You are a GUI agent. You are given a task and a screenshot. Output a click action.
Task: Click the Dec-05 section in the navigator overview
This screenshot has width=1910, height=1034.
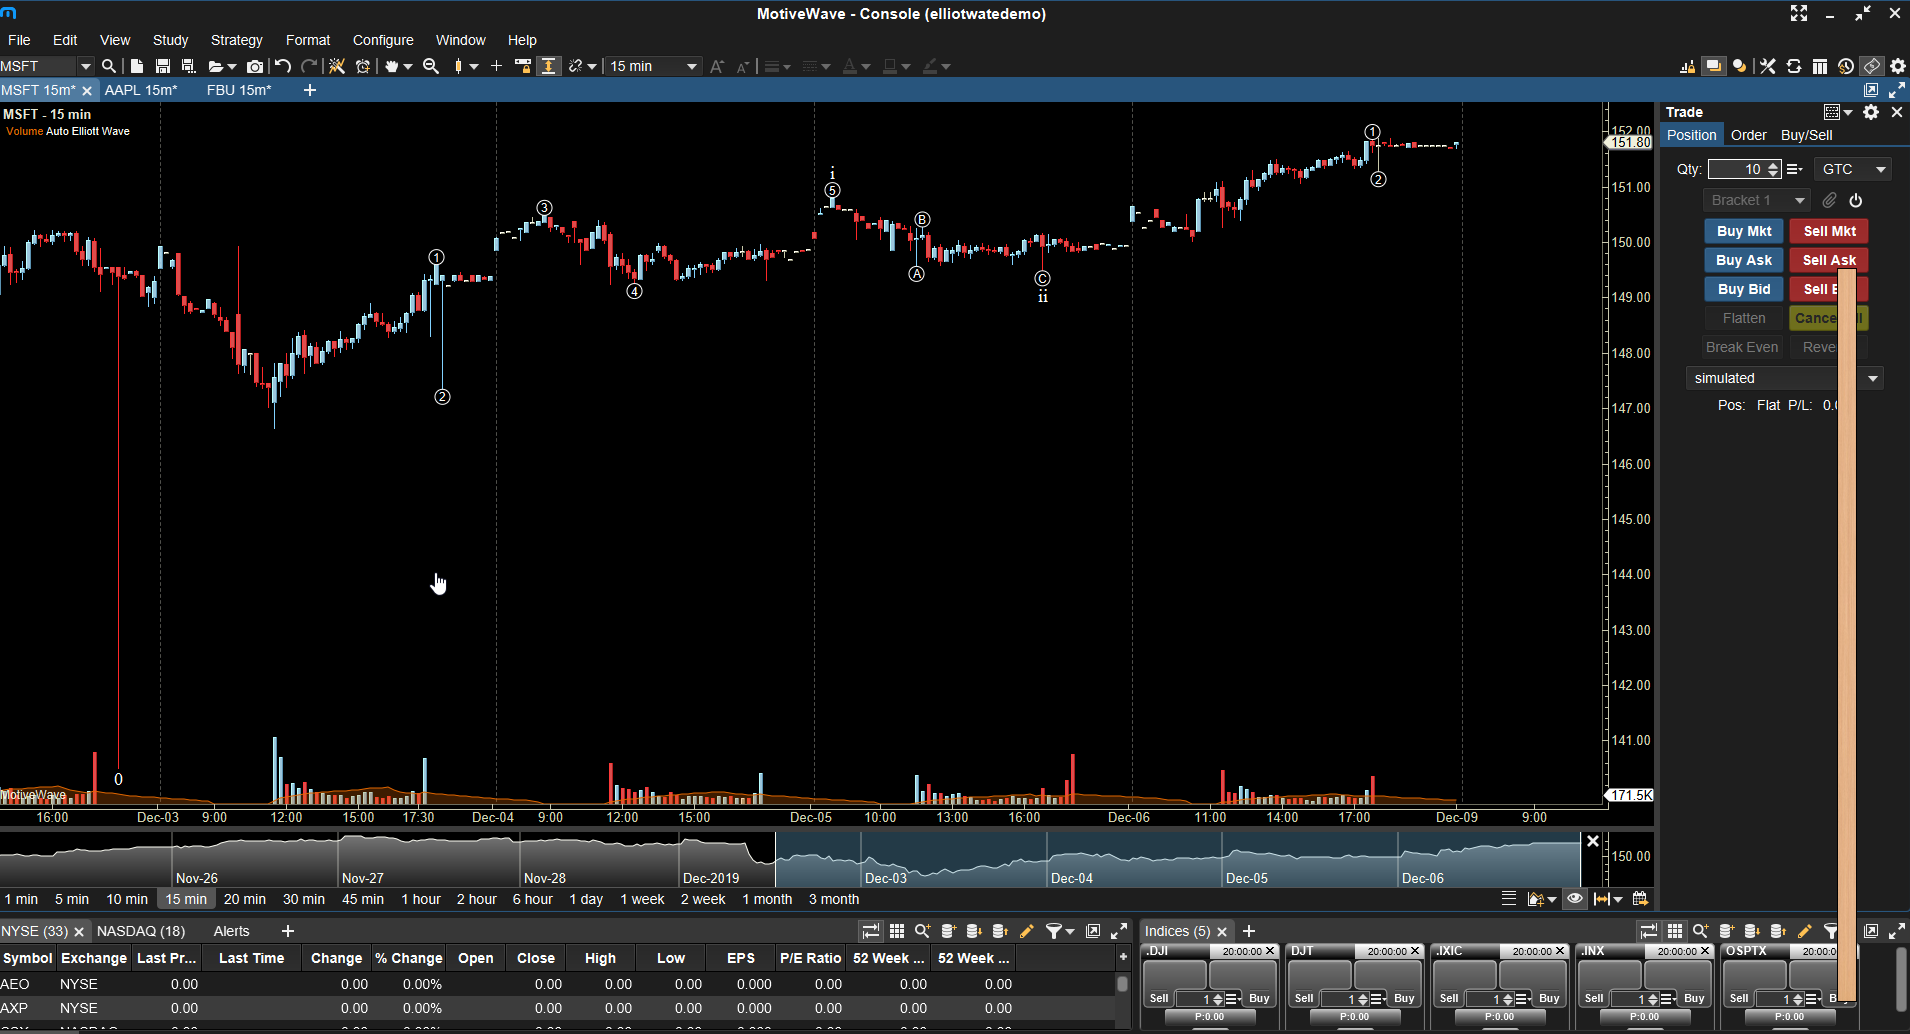[x=1309, y=859]
